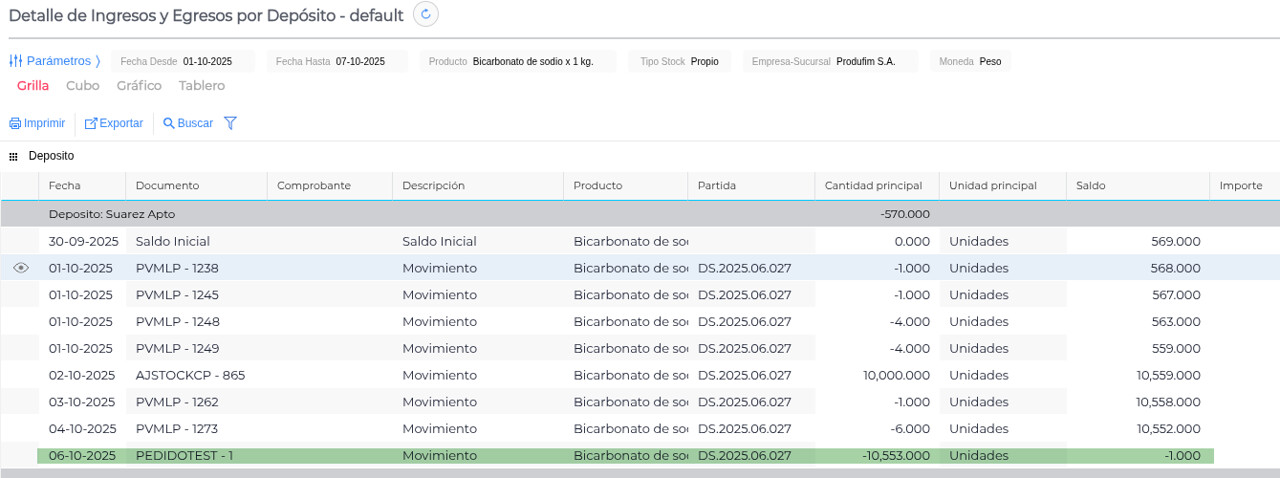Click the refresh icon beside the title
The width and height of the screenshot is (1280, 478).
tap(426, 14)
